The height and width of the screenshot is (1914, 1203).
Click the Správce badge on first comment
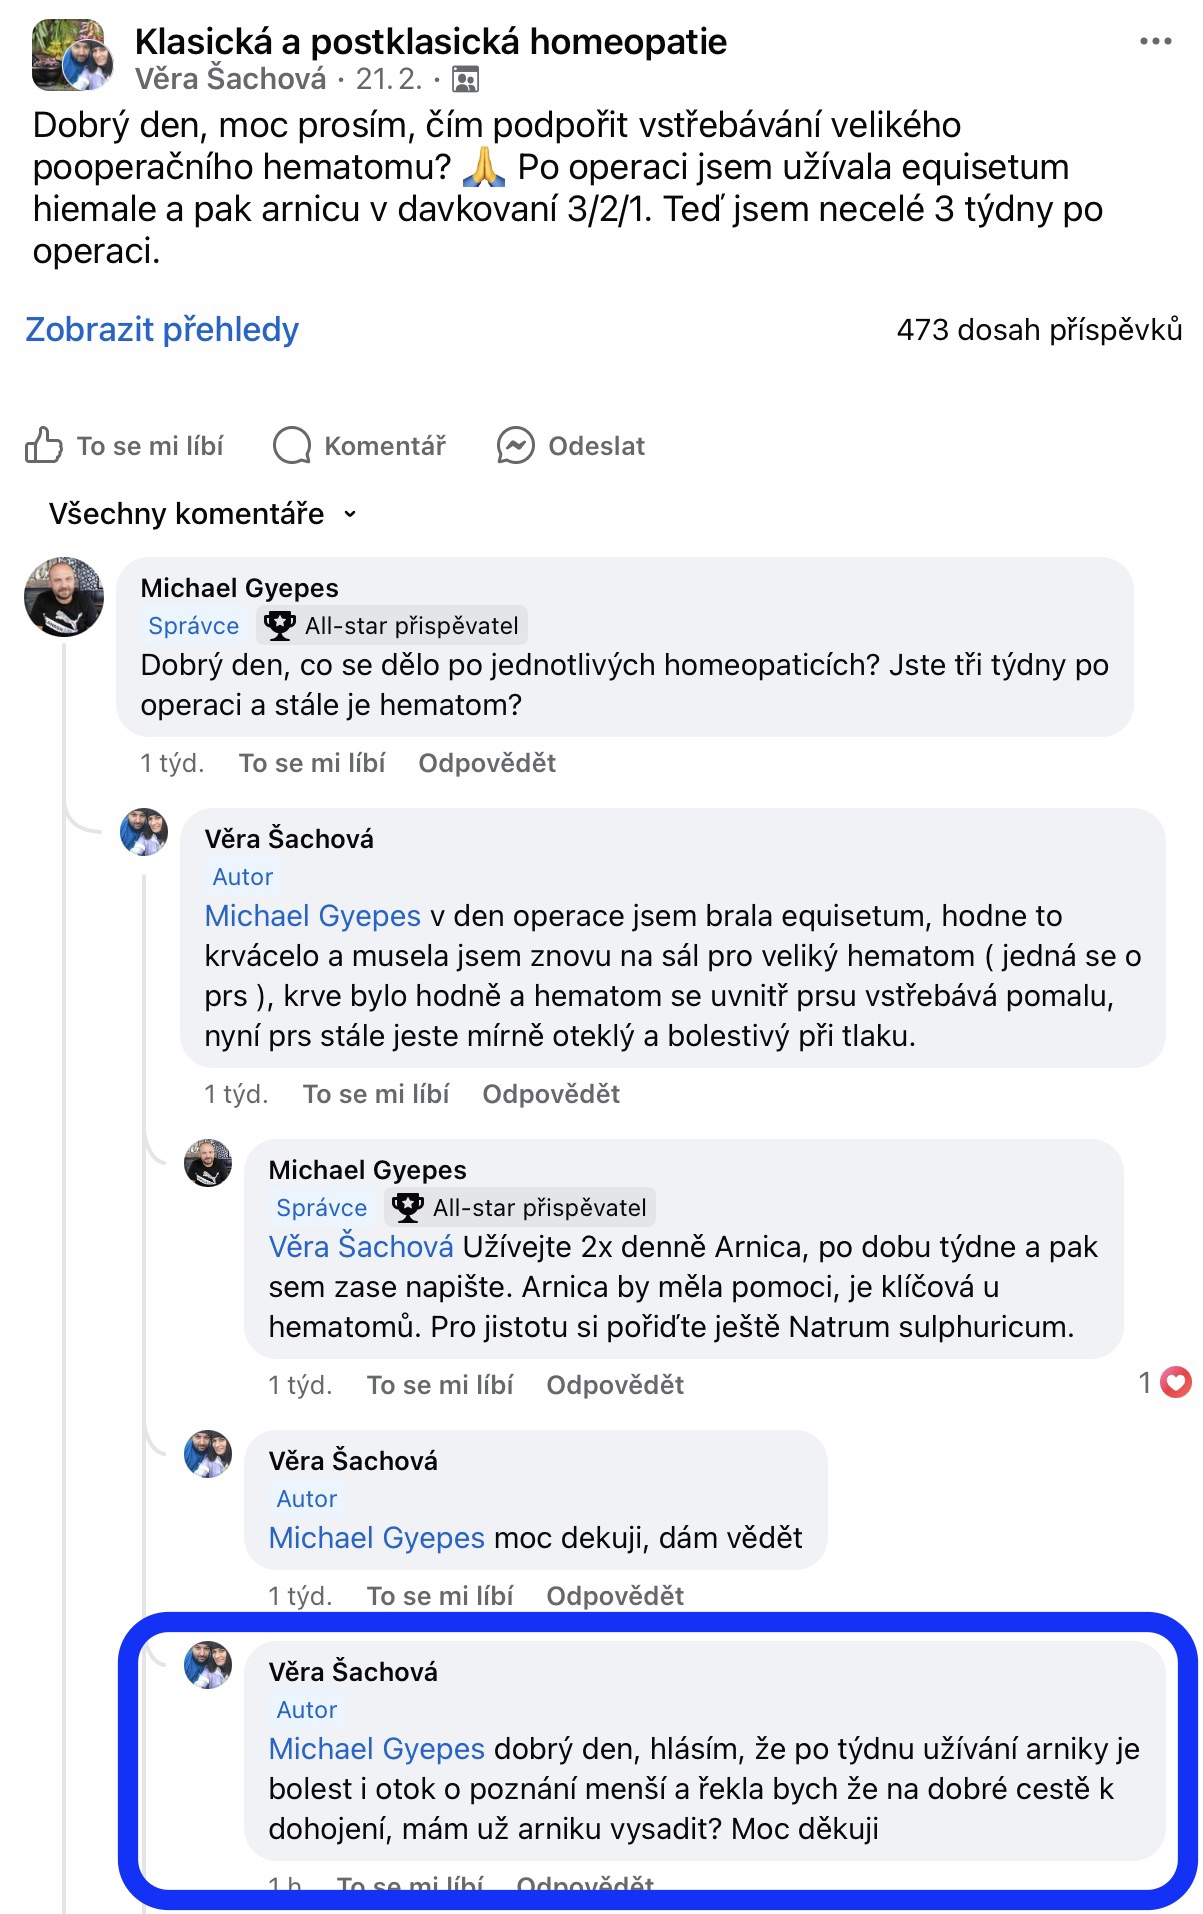[193, 626]
